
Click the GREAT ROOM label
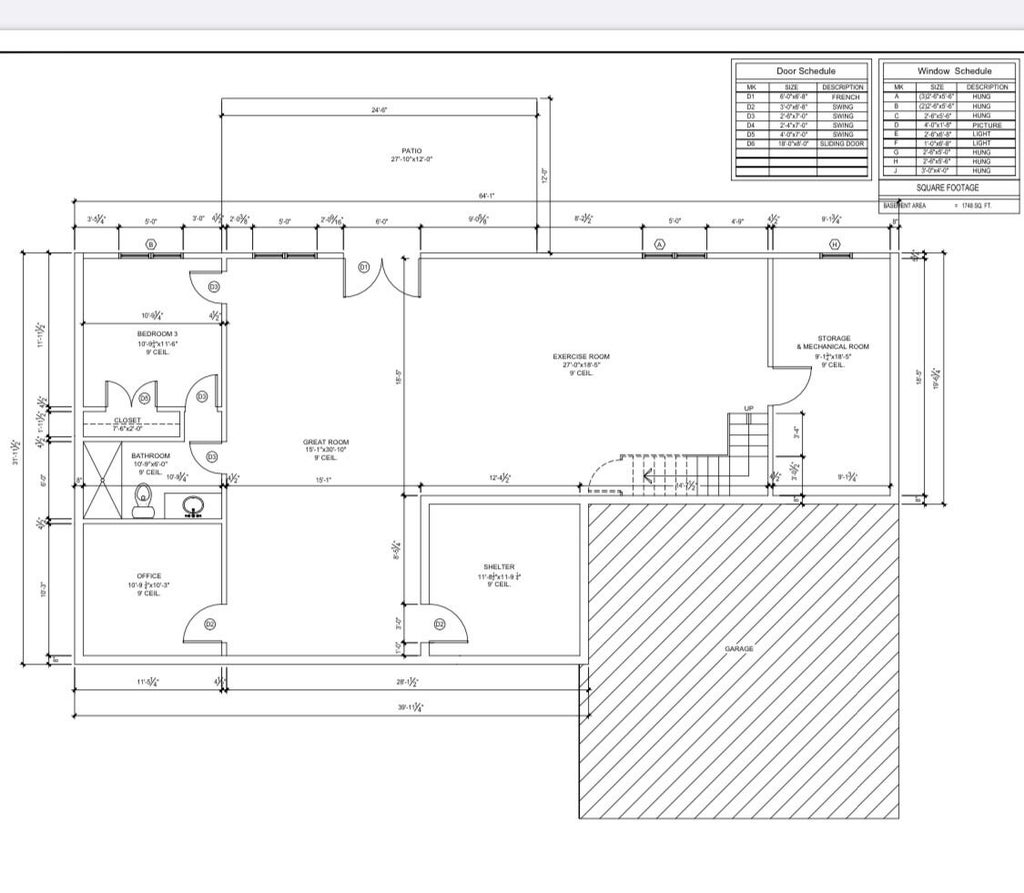[326, 442]
